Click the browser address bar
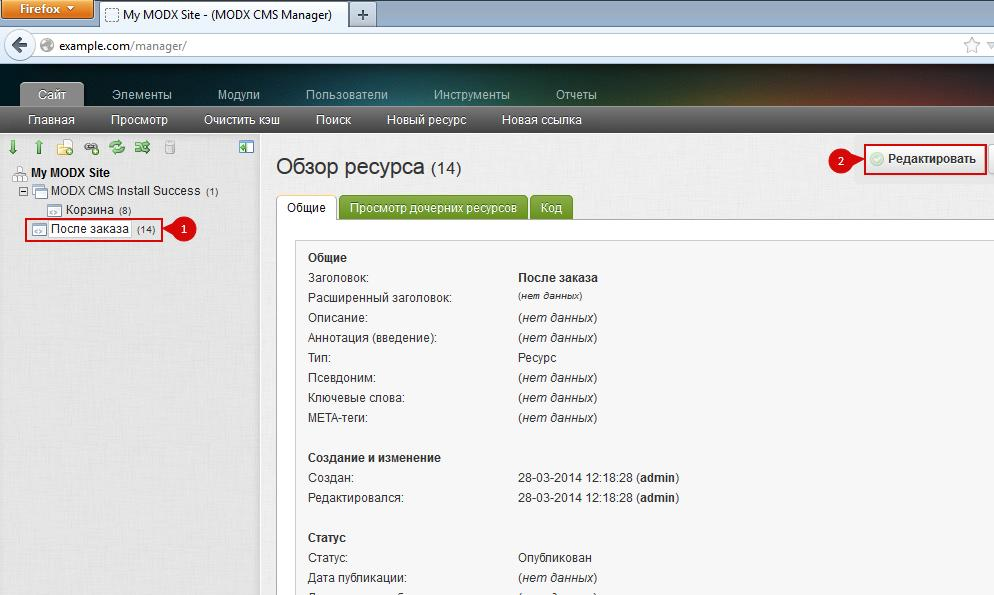Screen dimensions: 994x595 tap(500, 46)
